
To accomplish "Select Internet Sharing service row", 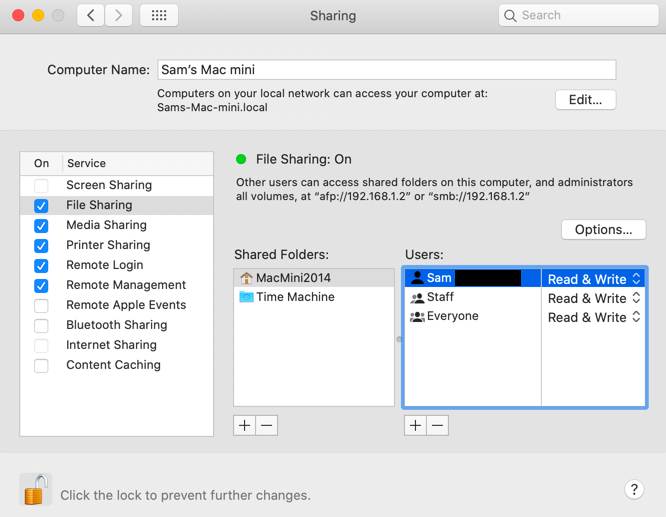I will pyautogui.click(x=116, y=345).
